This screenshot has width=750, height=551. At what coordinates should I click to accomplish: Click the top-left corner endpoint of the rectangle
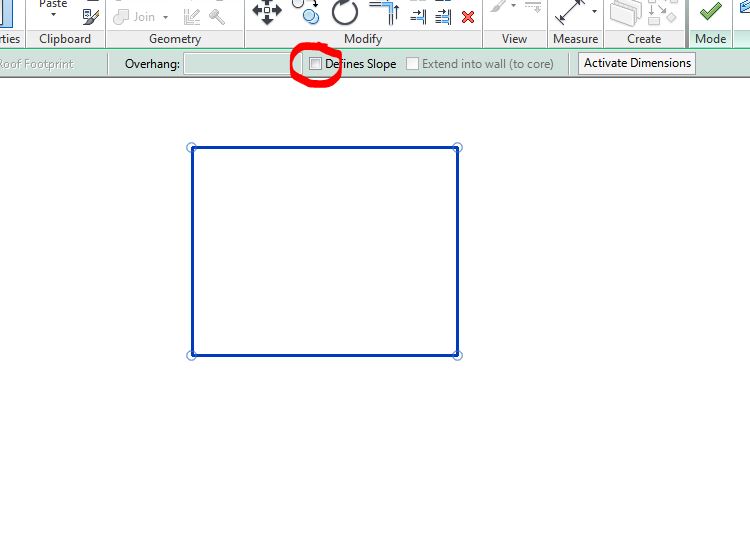[x=191, y=147]
